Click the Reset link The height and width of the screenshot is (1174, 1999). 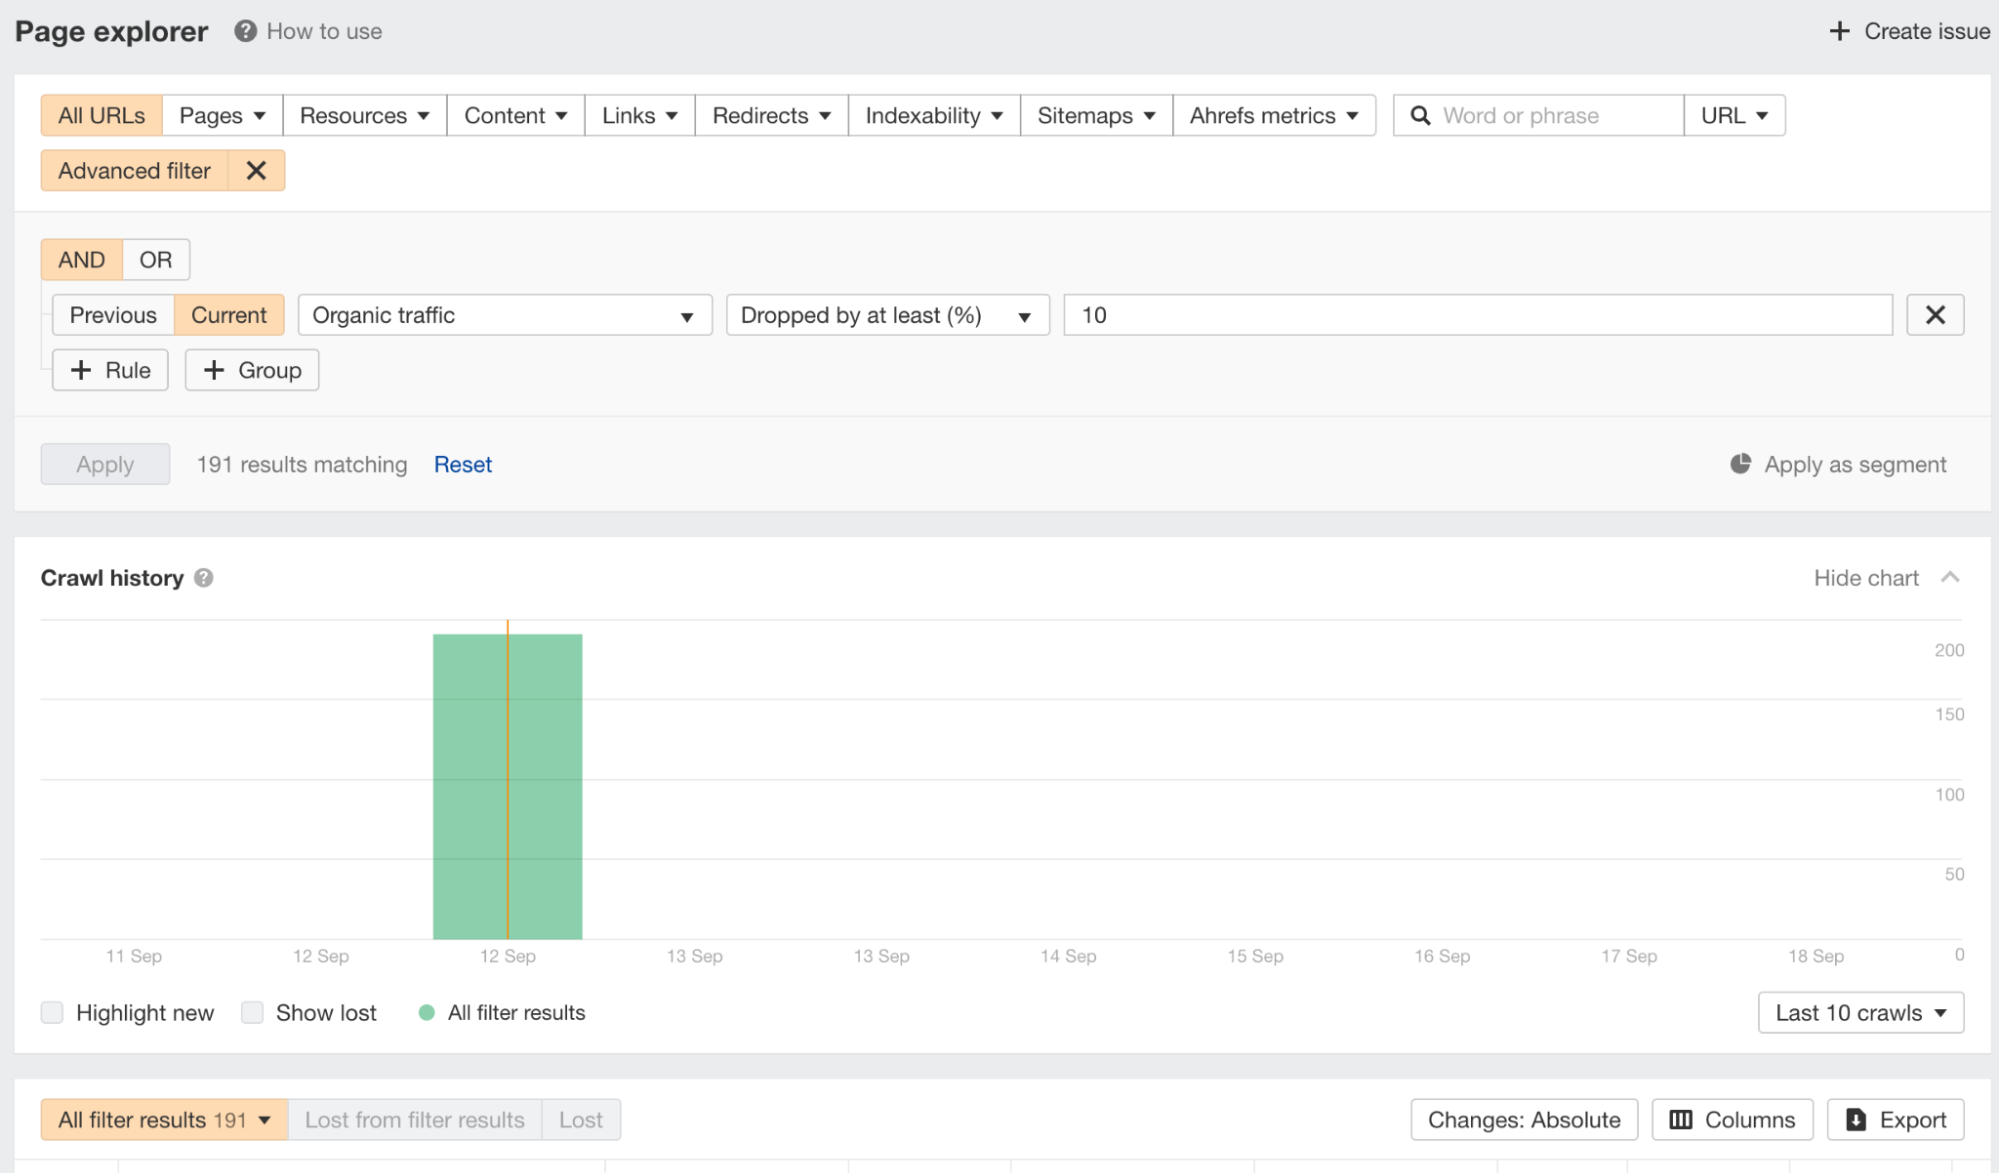coord(462,464)
